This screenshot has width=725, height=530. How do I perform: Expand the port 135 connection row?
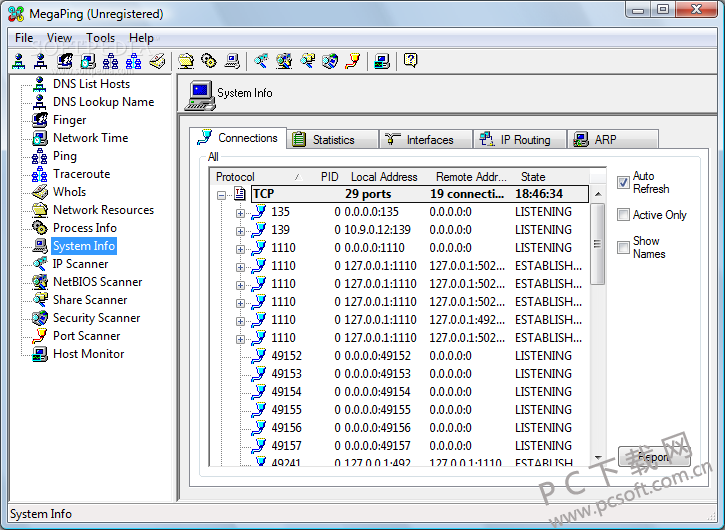240,213
